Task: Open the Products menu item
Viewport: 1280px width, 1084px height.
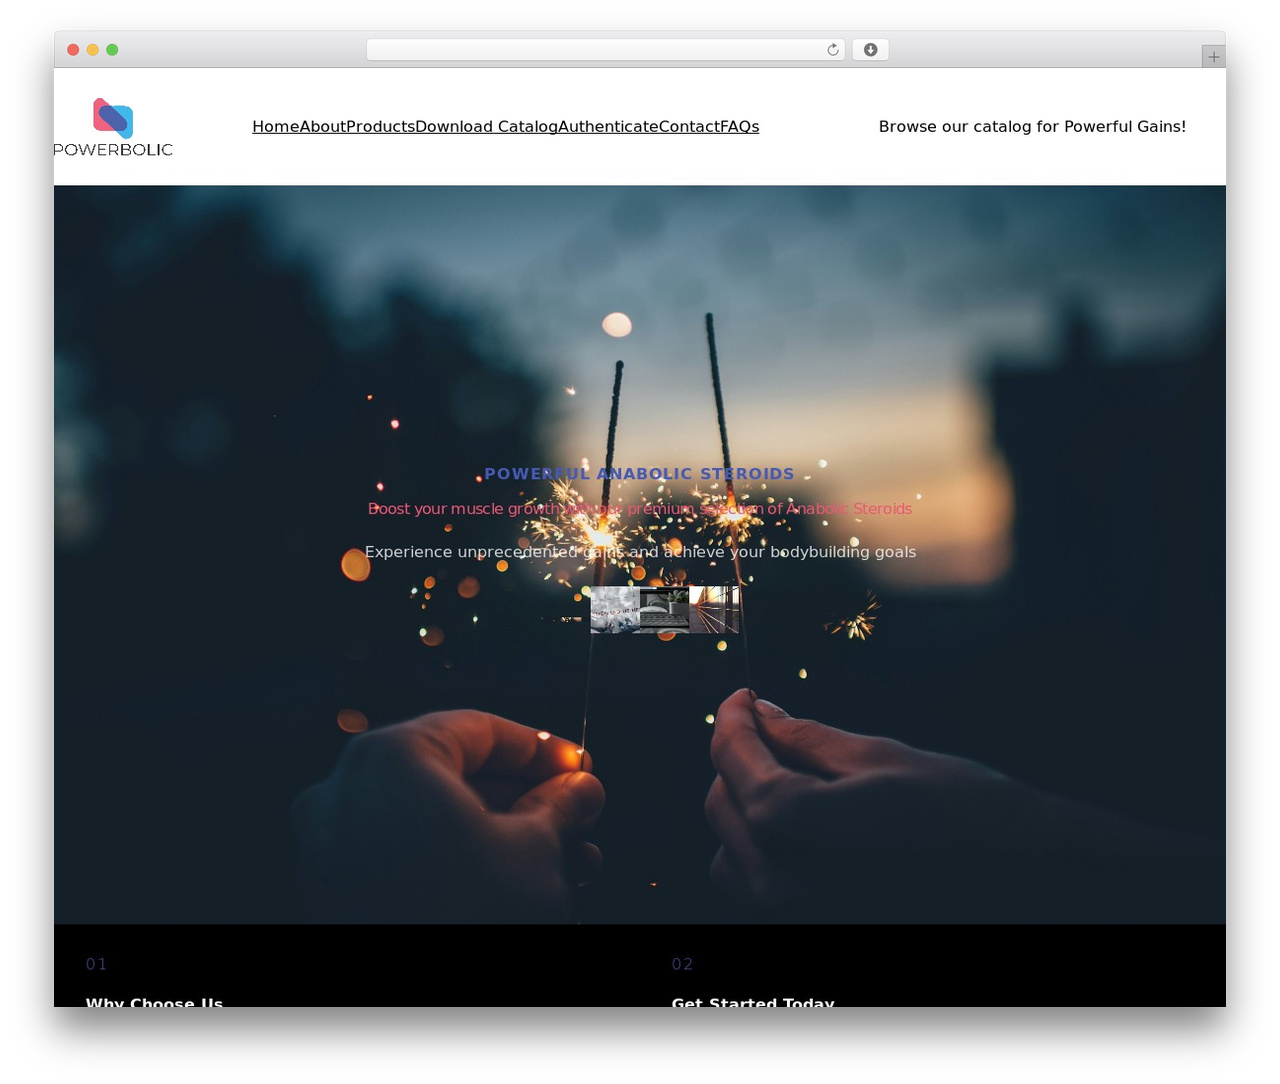Action: [x=380, y=127]
